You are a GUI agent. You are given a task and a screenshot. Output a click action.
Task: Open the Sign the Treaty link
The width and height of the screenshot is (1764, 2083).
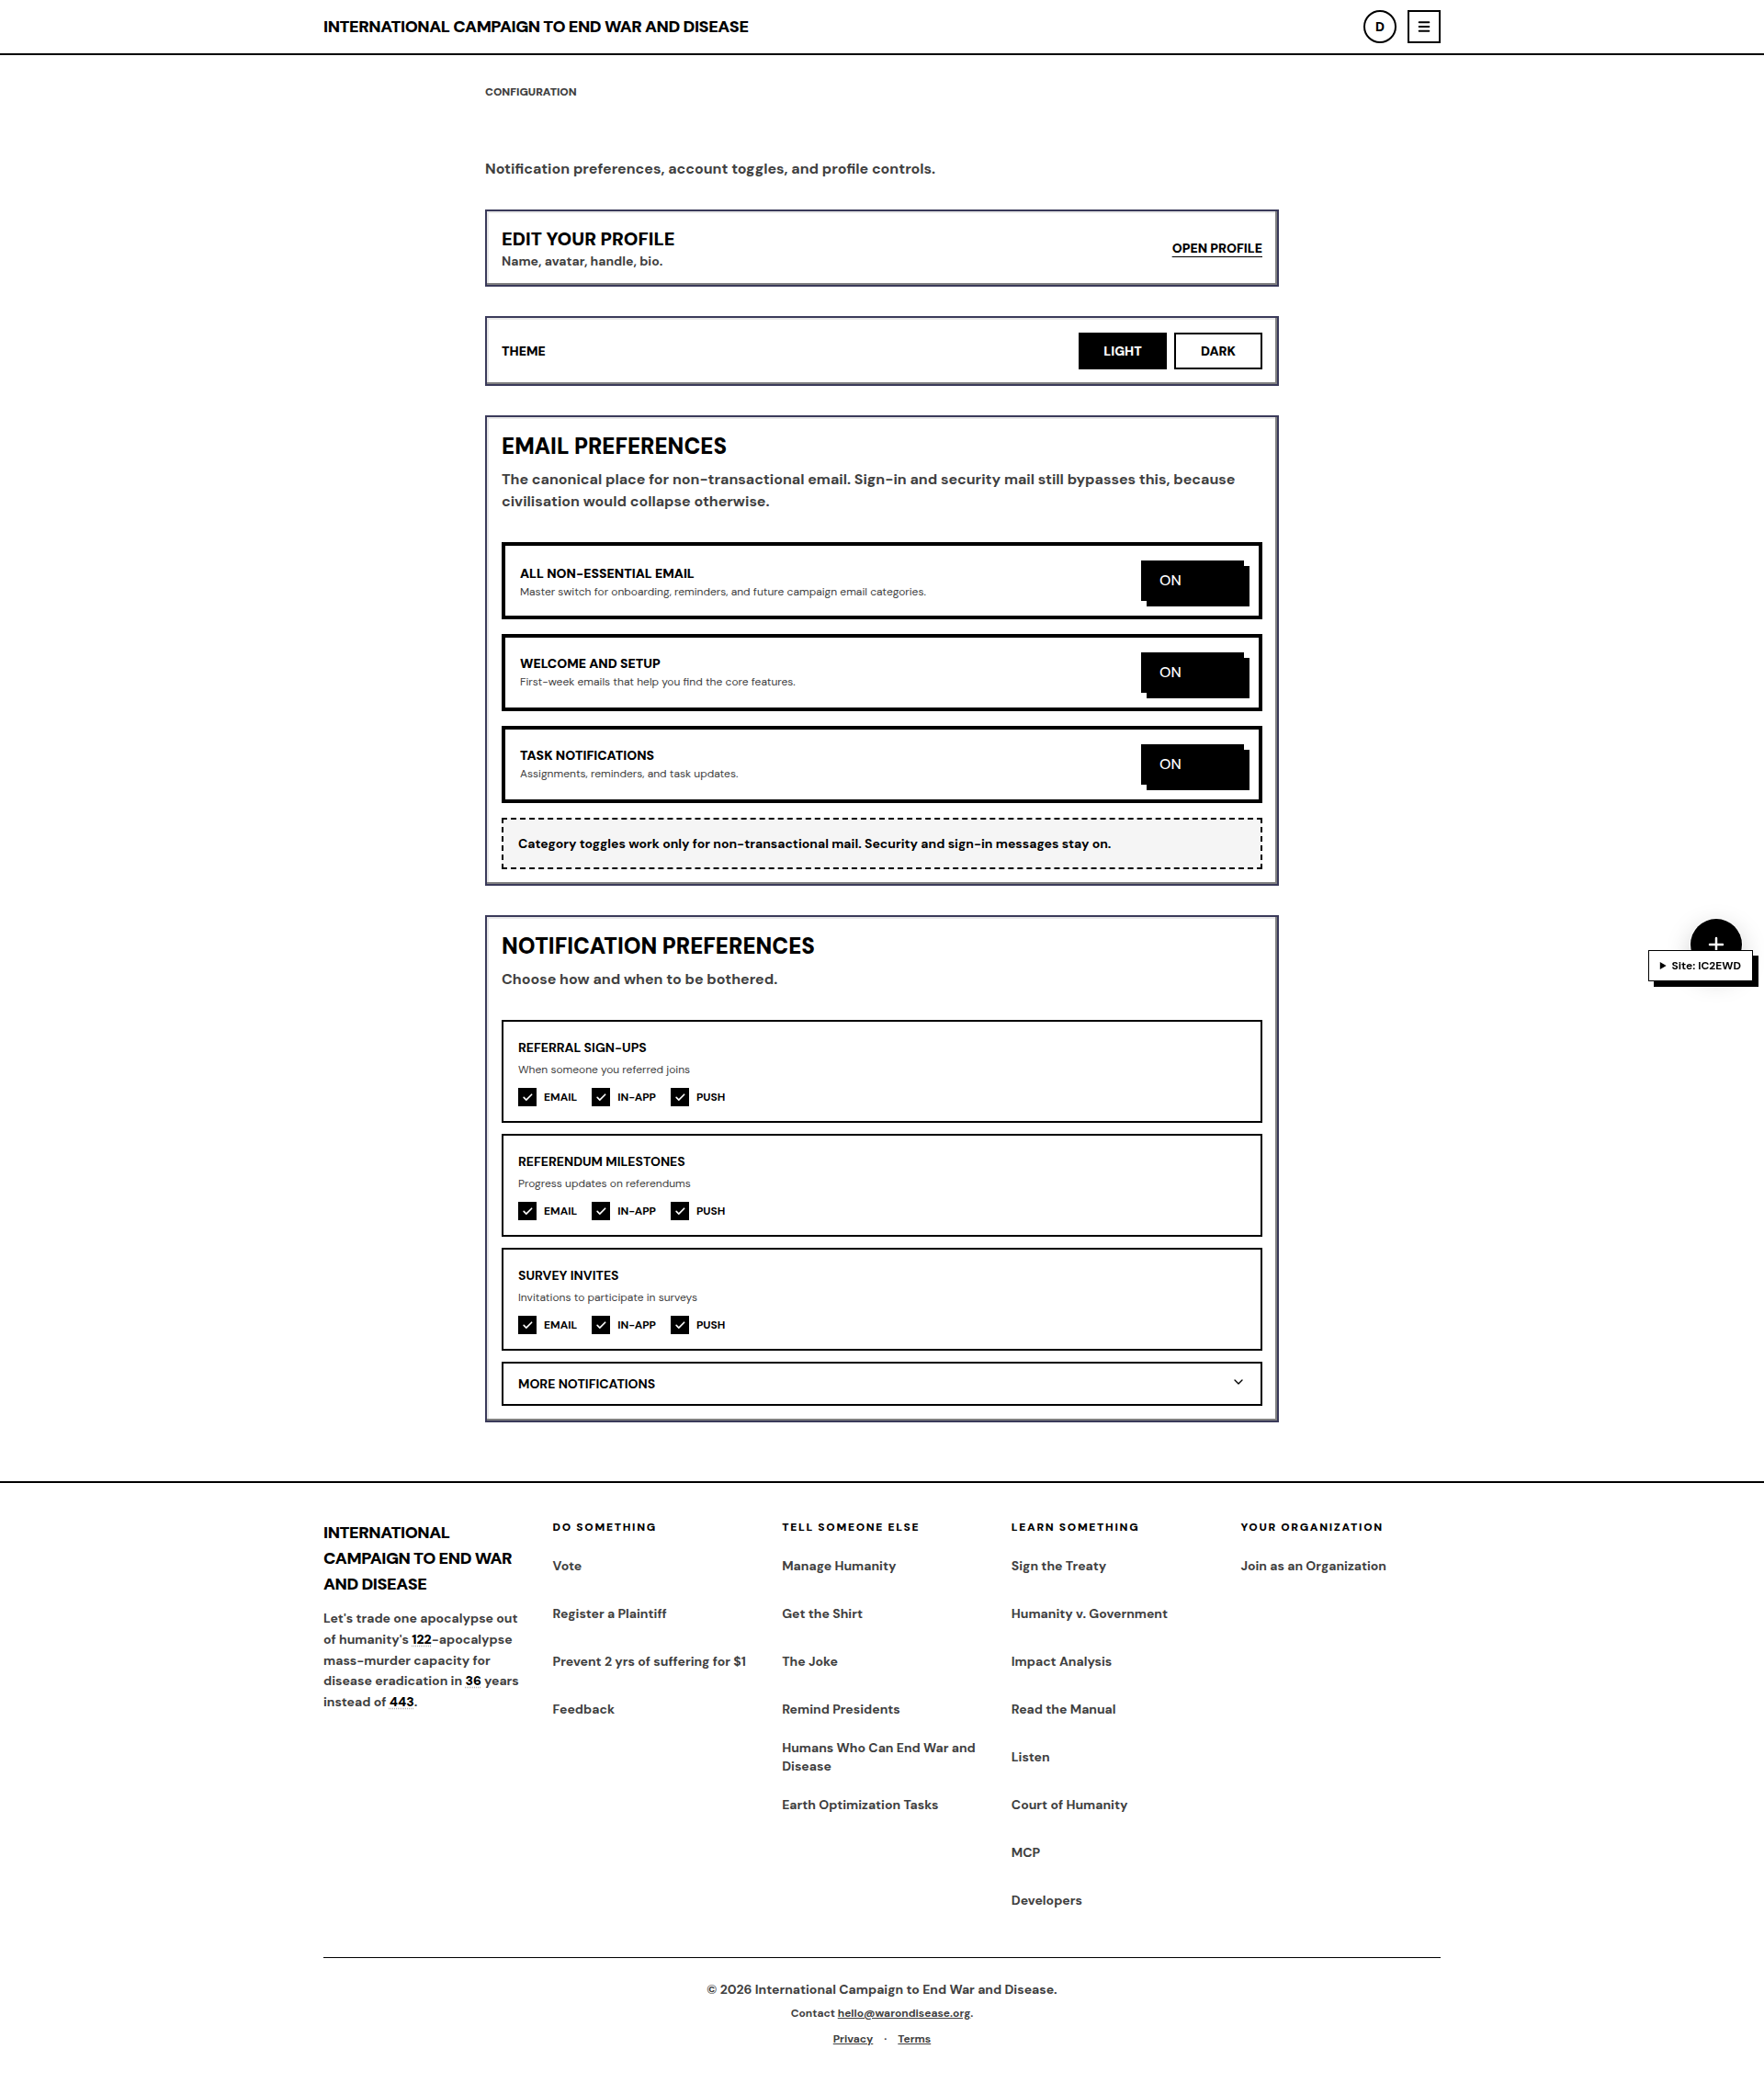pos(1058,1566)
